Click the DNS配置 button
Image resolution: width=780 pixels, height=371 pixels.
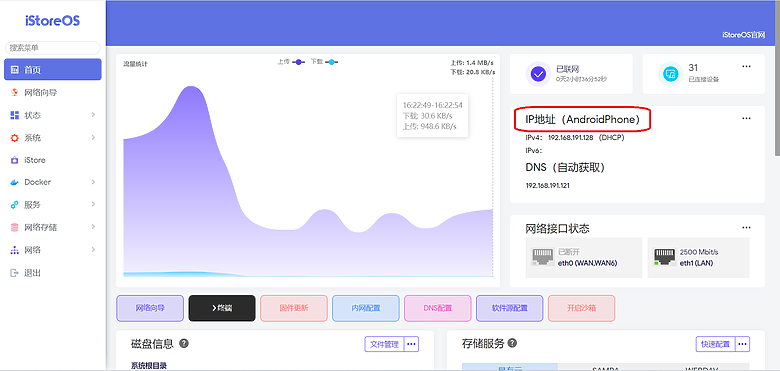tap(438, 308)
